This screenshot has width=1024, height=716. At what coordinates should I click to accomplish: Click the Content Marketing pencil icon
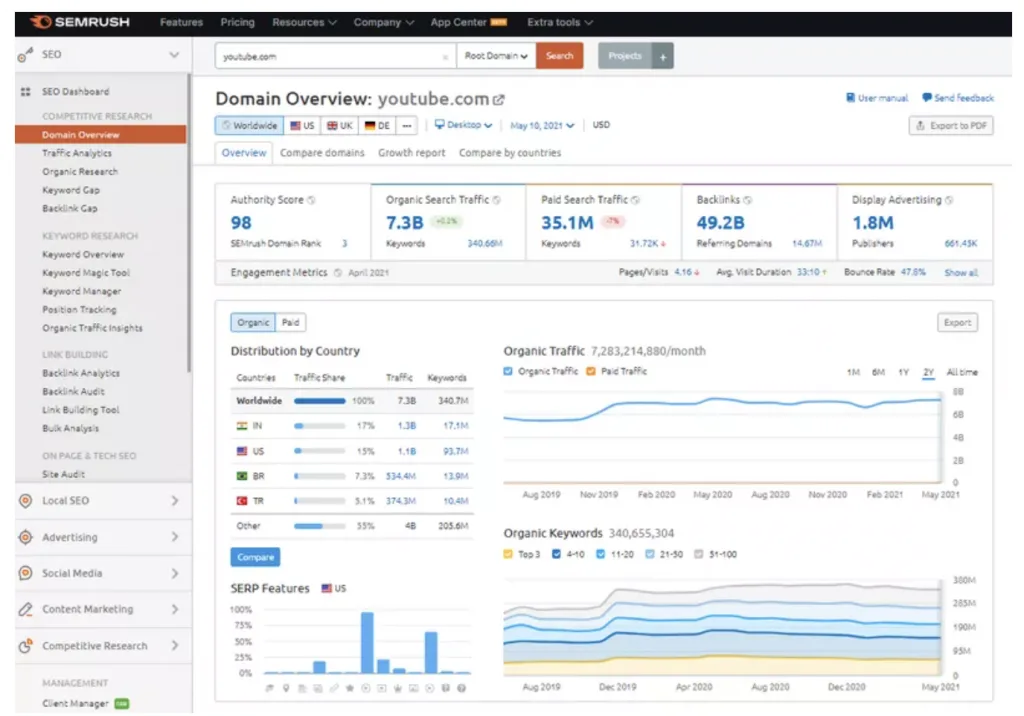pyautogui.click(x=25, y=610)
